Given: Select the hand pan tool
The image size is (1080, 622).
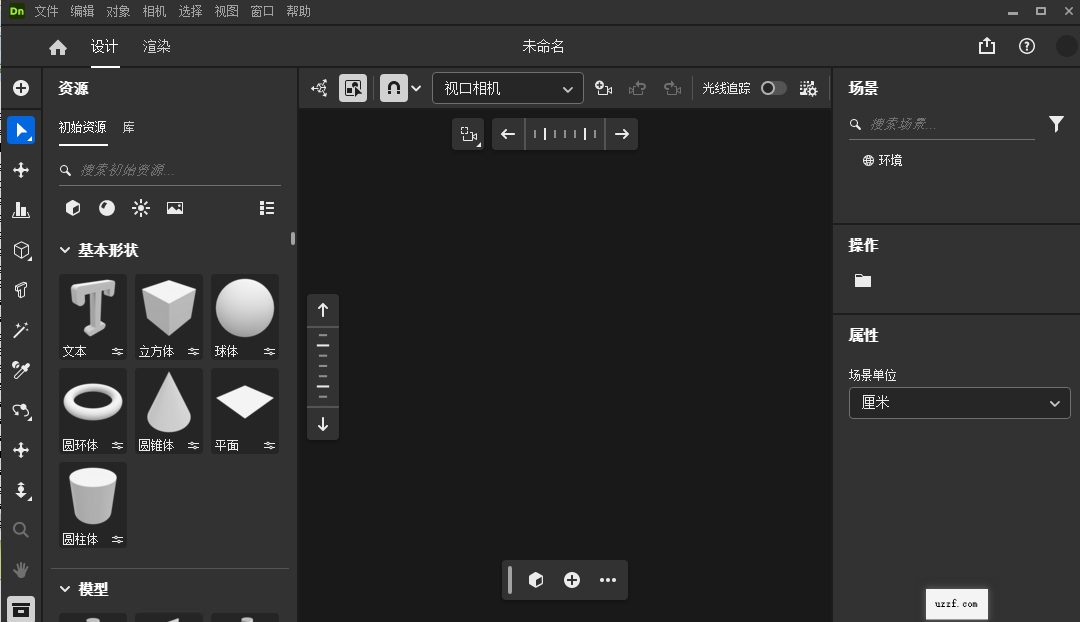Looking at the screenshot, I should pos(21,570).
